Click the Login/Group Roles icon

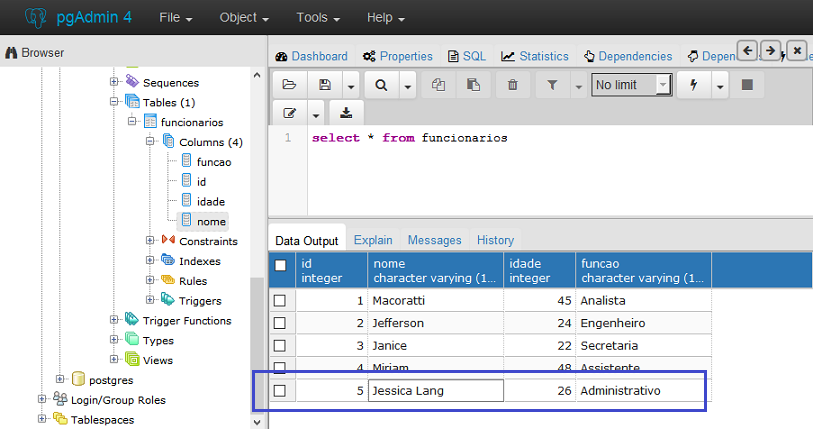pos(60,399)
